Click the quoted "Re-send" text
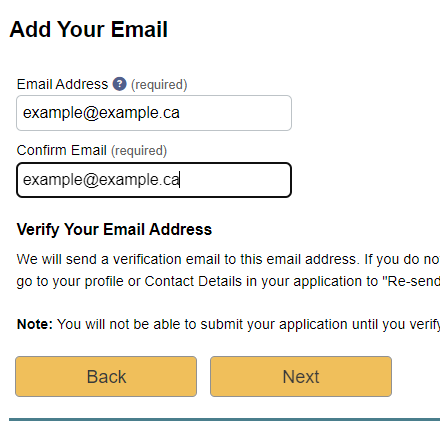 pos(411,281)
